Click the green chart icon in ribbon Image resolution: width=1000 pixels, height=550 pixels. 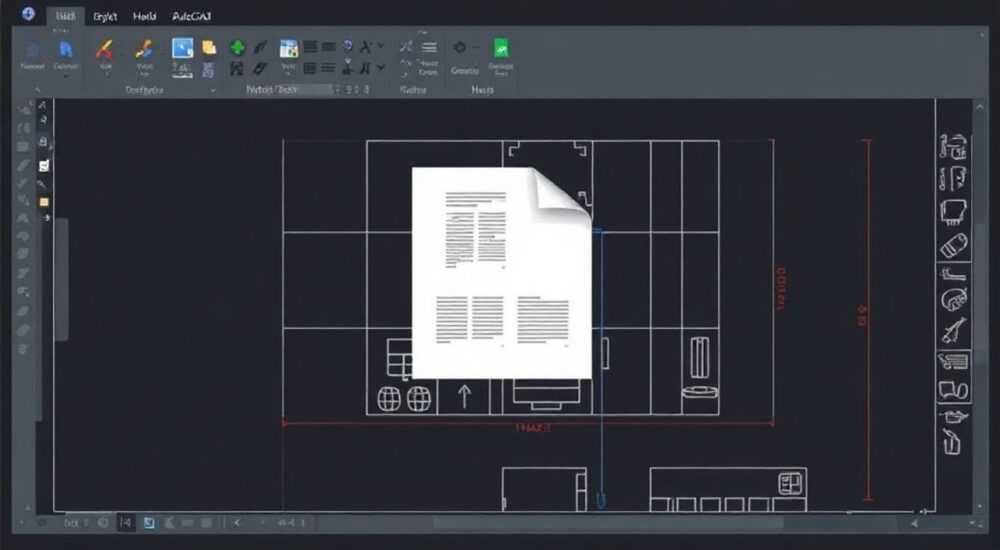tap(501, 48)
